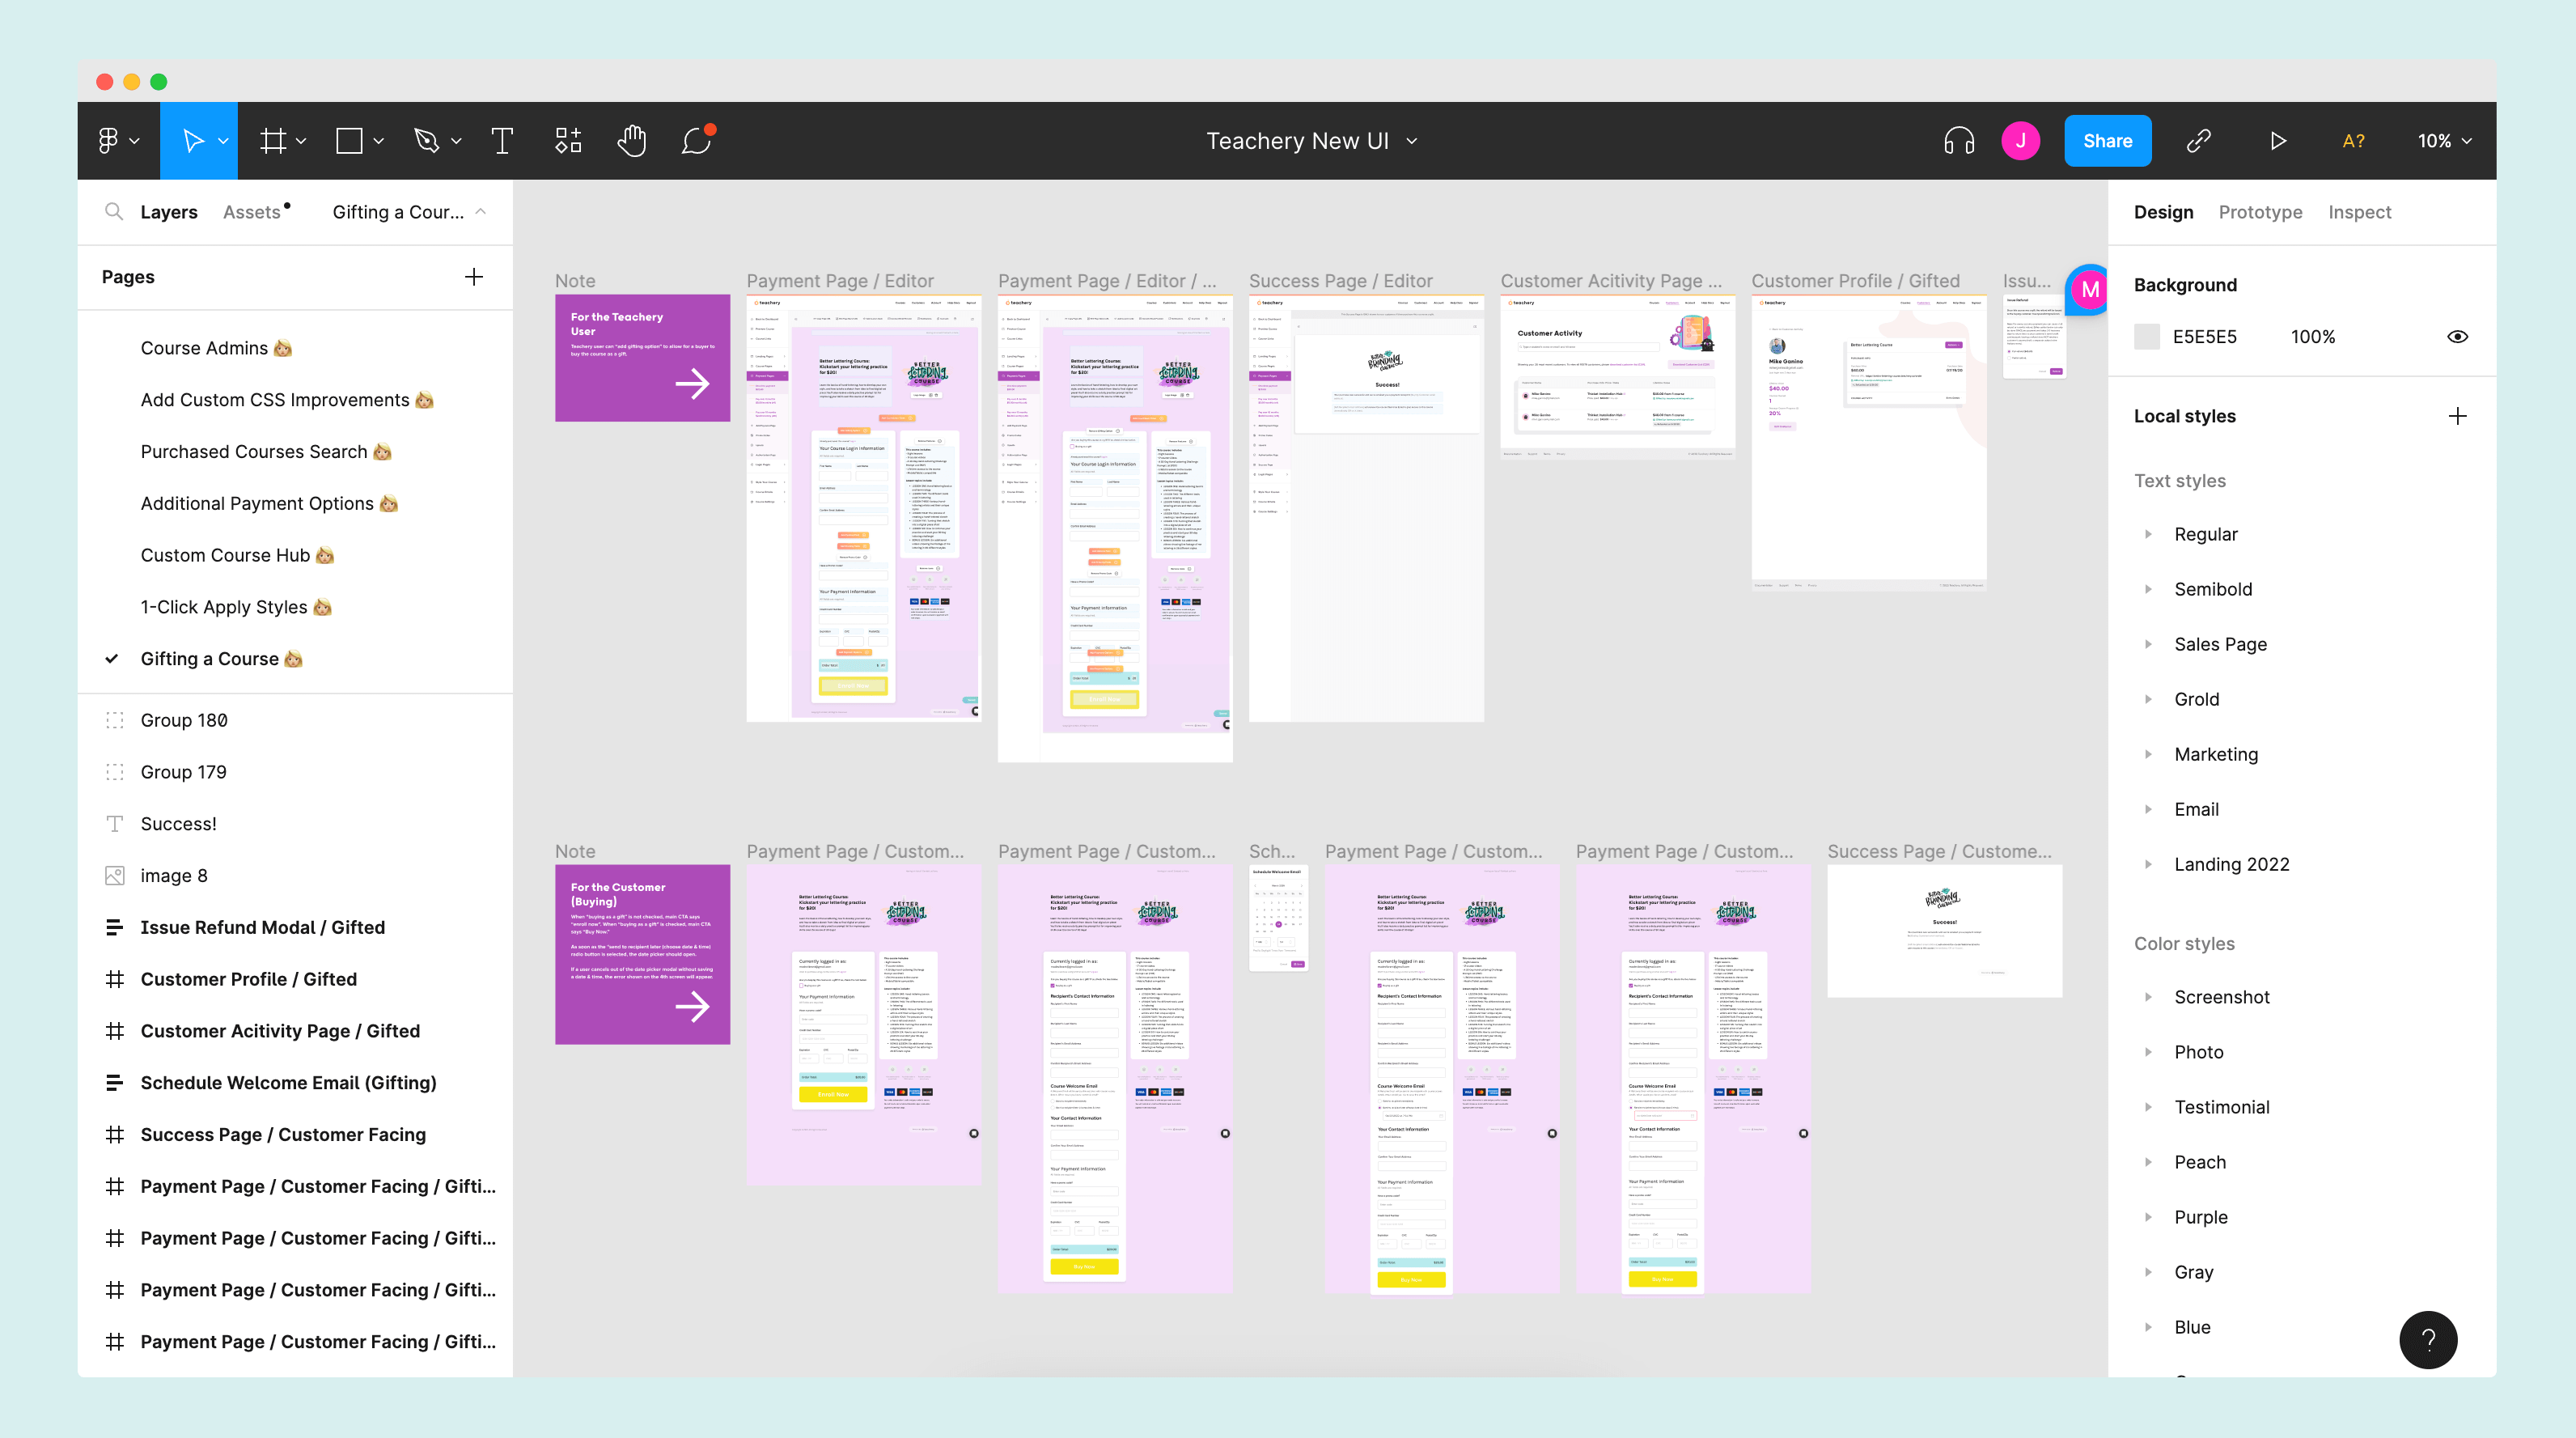Select the Move tool
The image size is (2576, 1438).
tap(193, 140)
